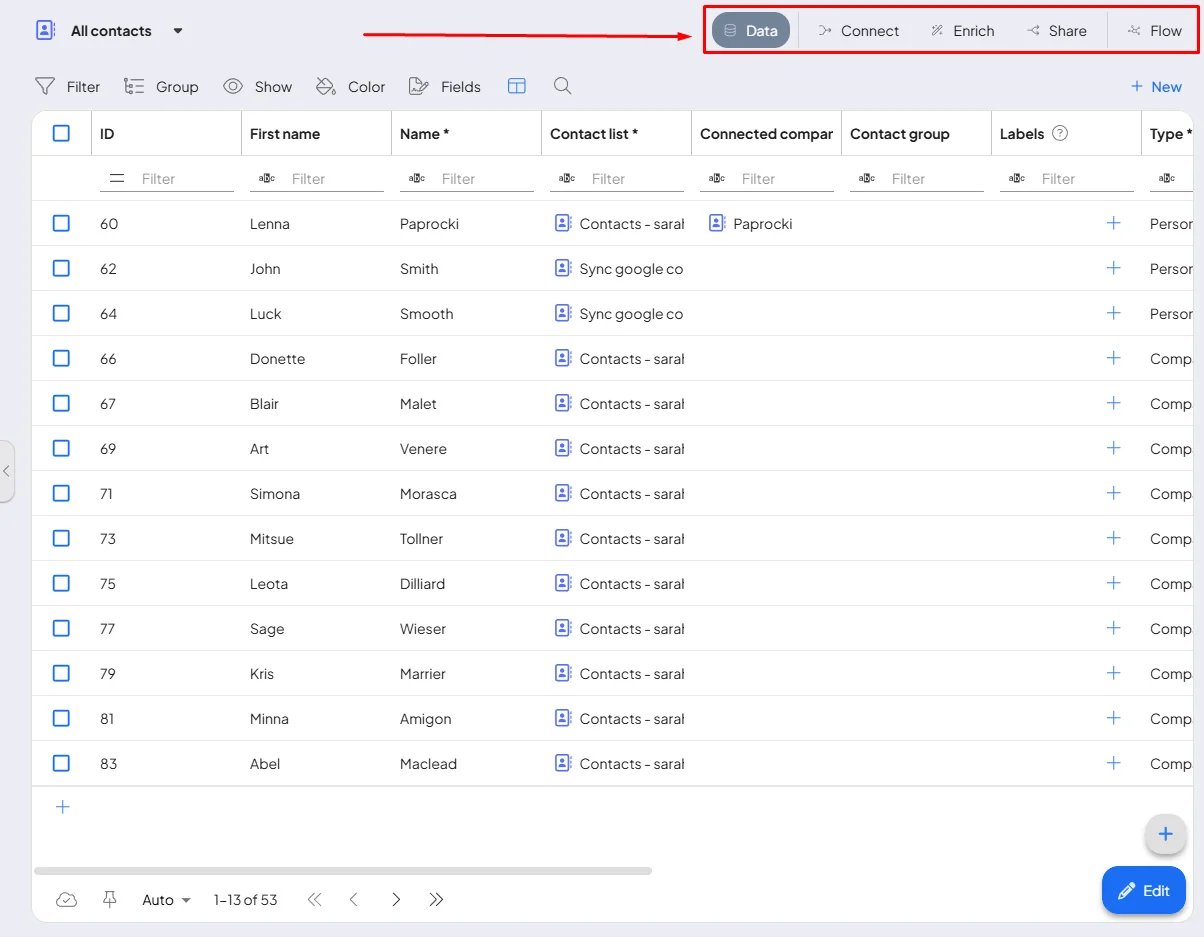Open ID filter operator selector

pyautogui.click(x=117, y=178)
